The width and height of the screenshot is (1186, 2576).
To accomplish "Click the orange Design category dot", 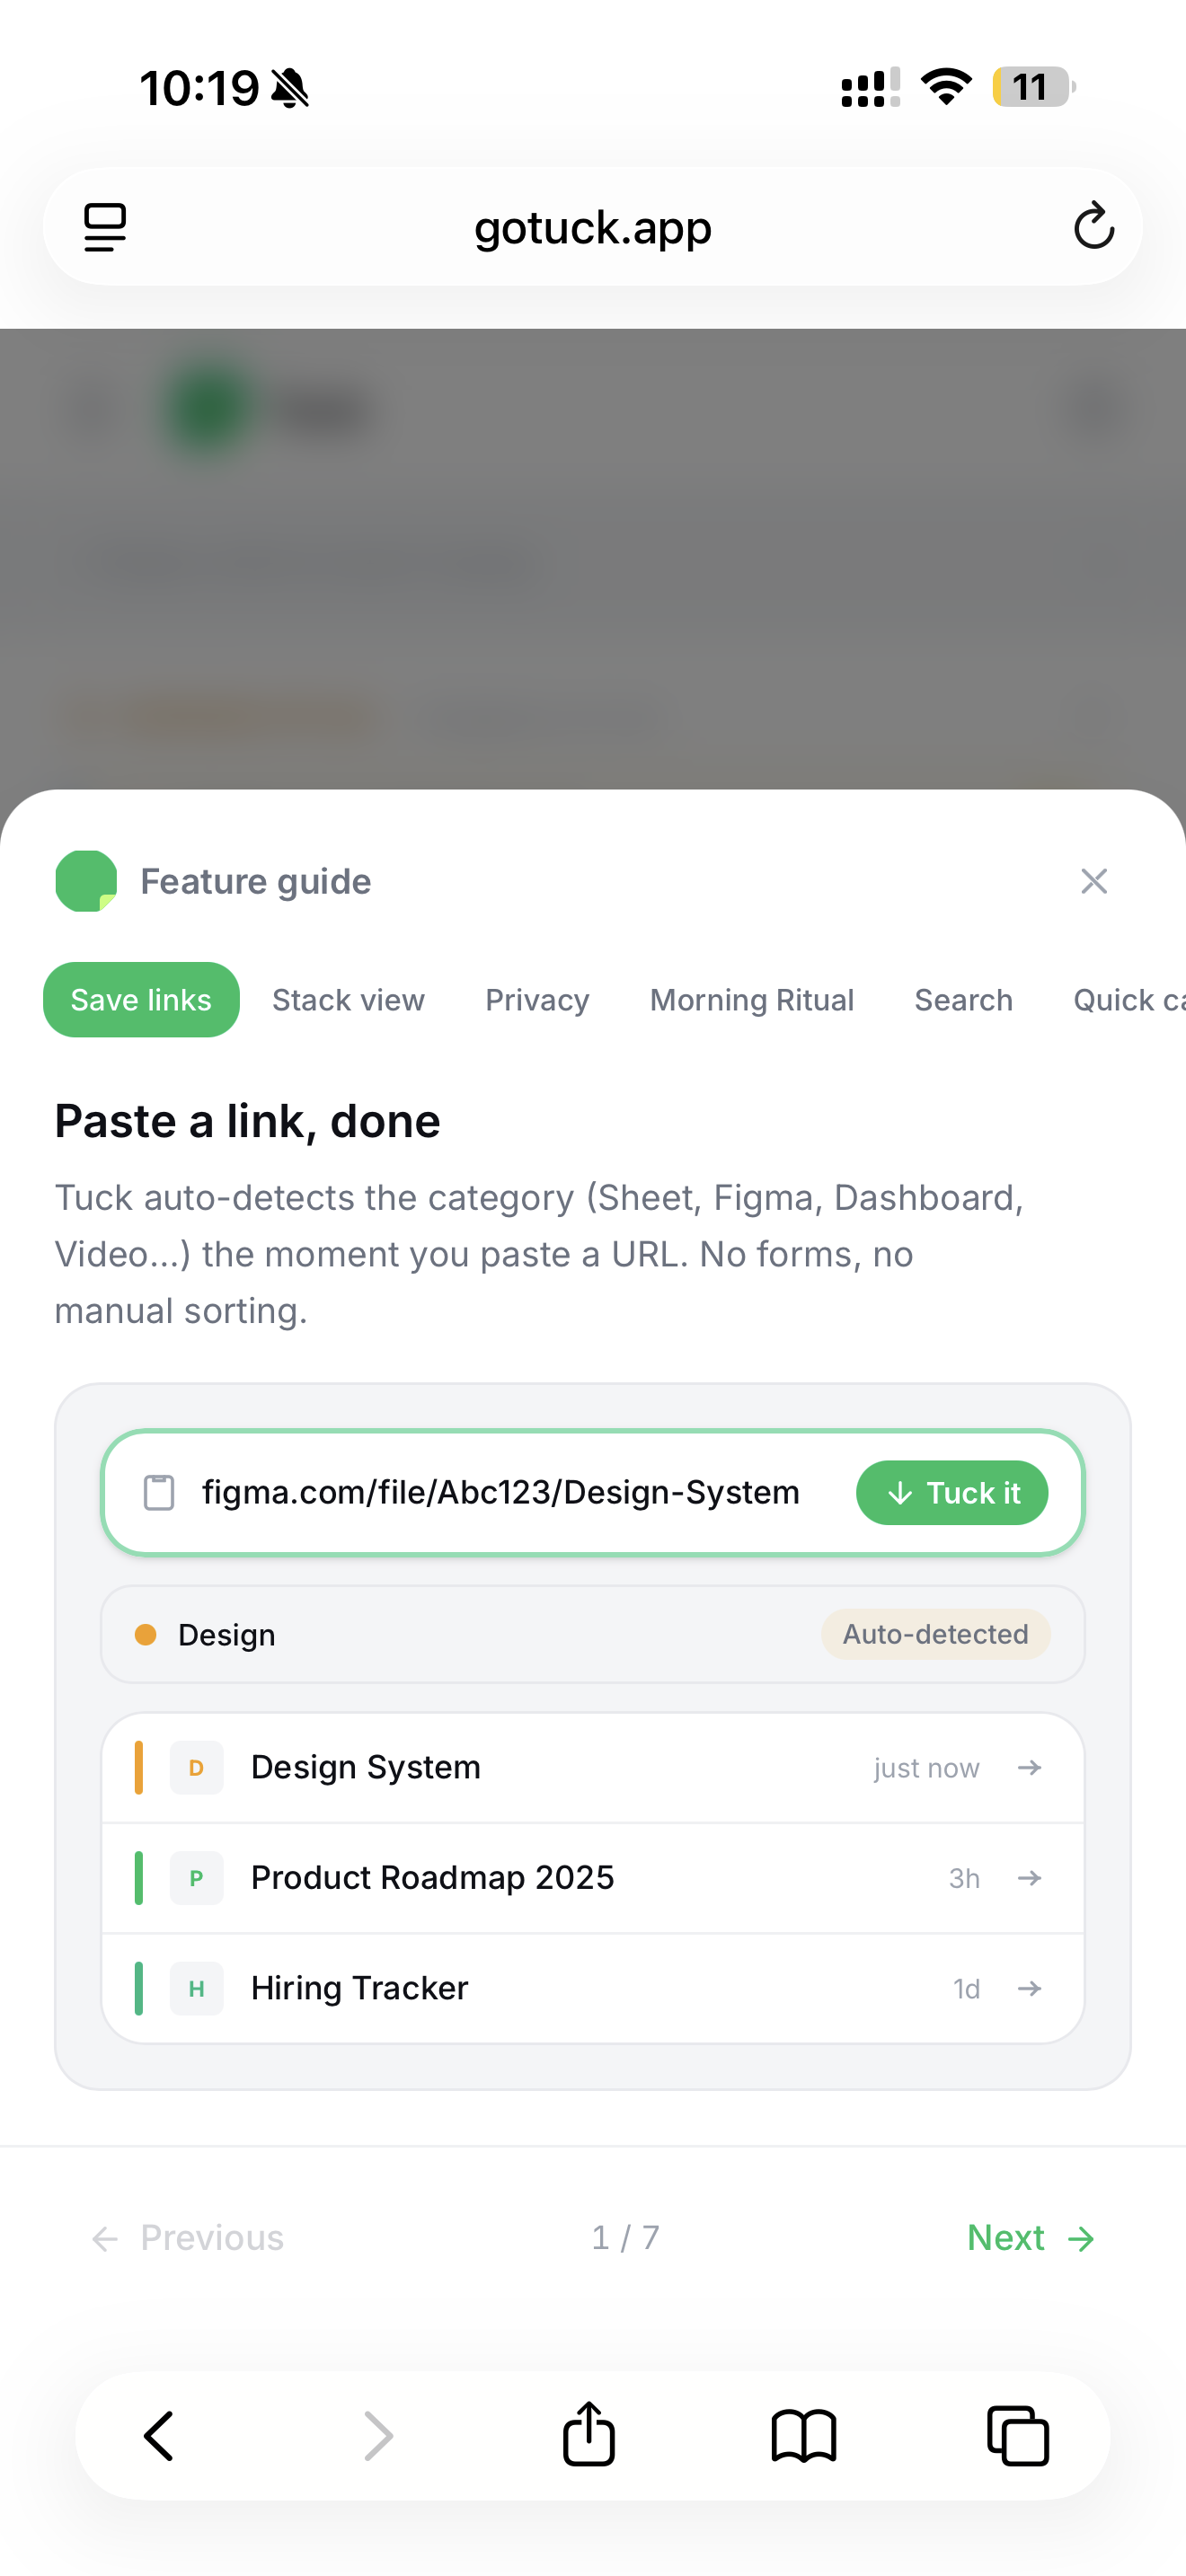I will (x=145, y=1635).
